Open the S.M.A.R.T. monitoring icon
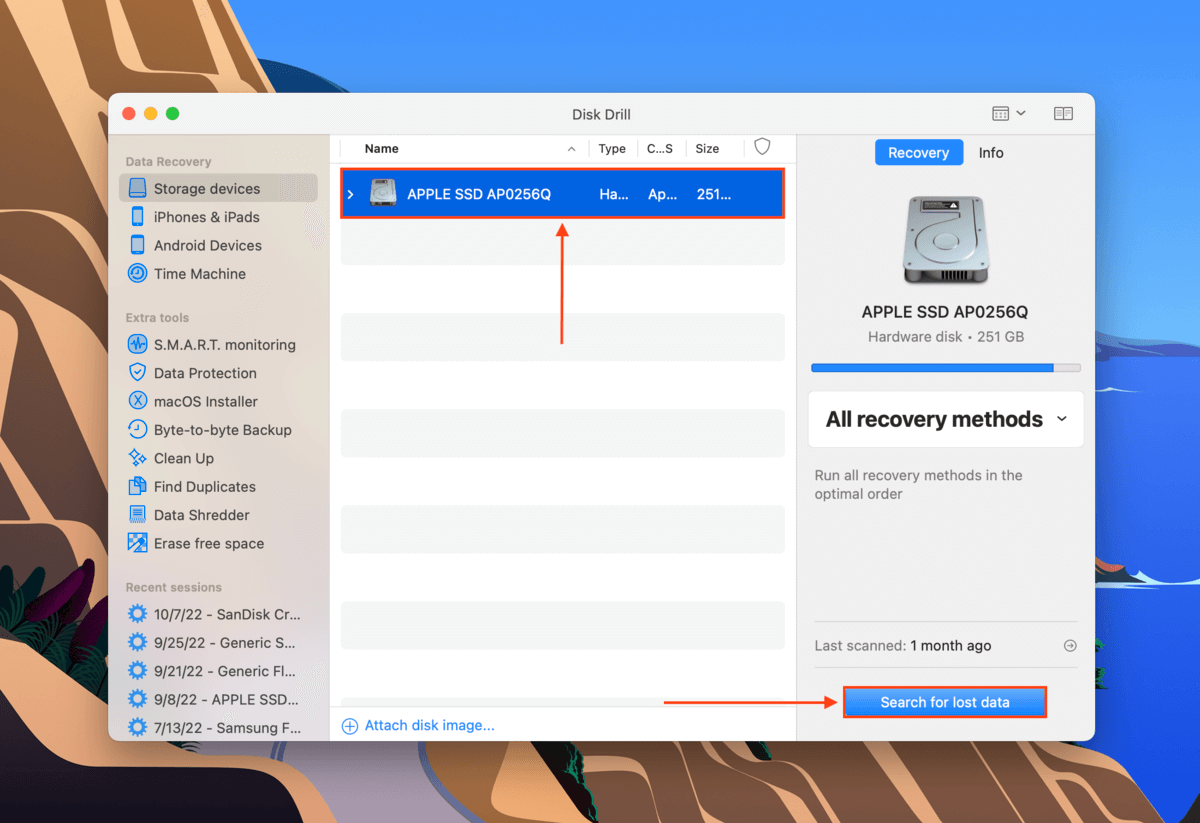 (137, 345)
